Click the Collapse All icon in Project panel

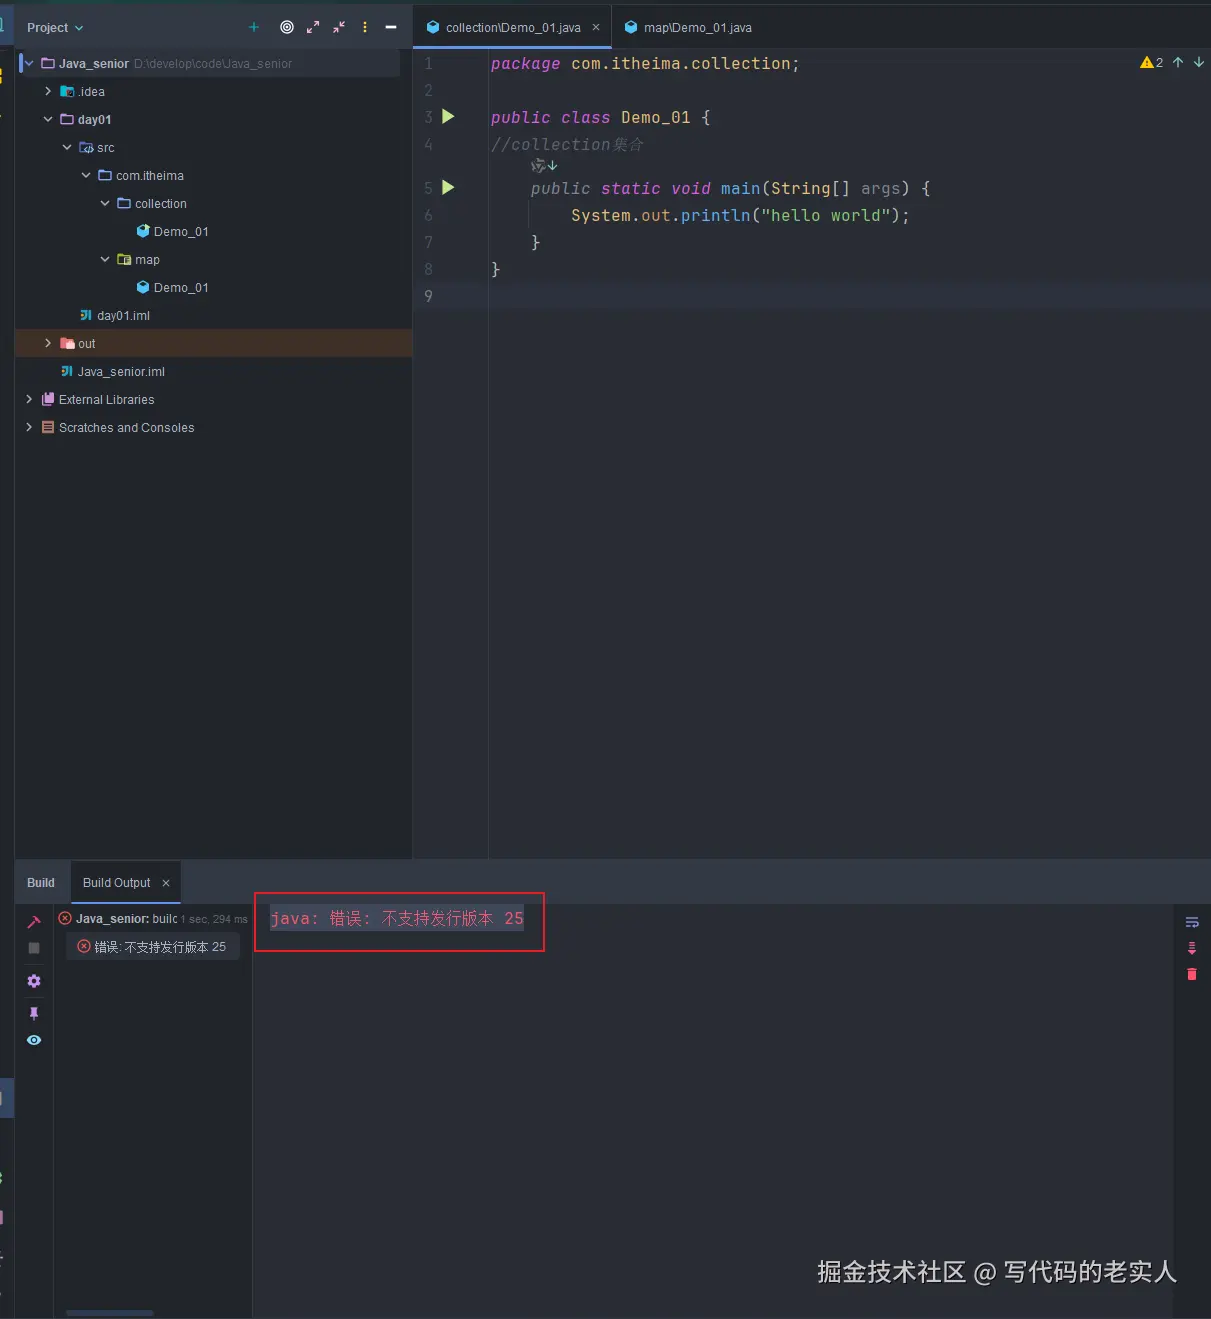point(339,27)
